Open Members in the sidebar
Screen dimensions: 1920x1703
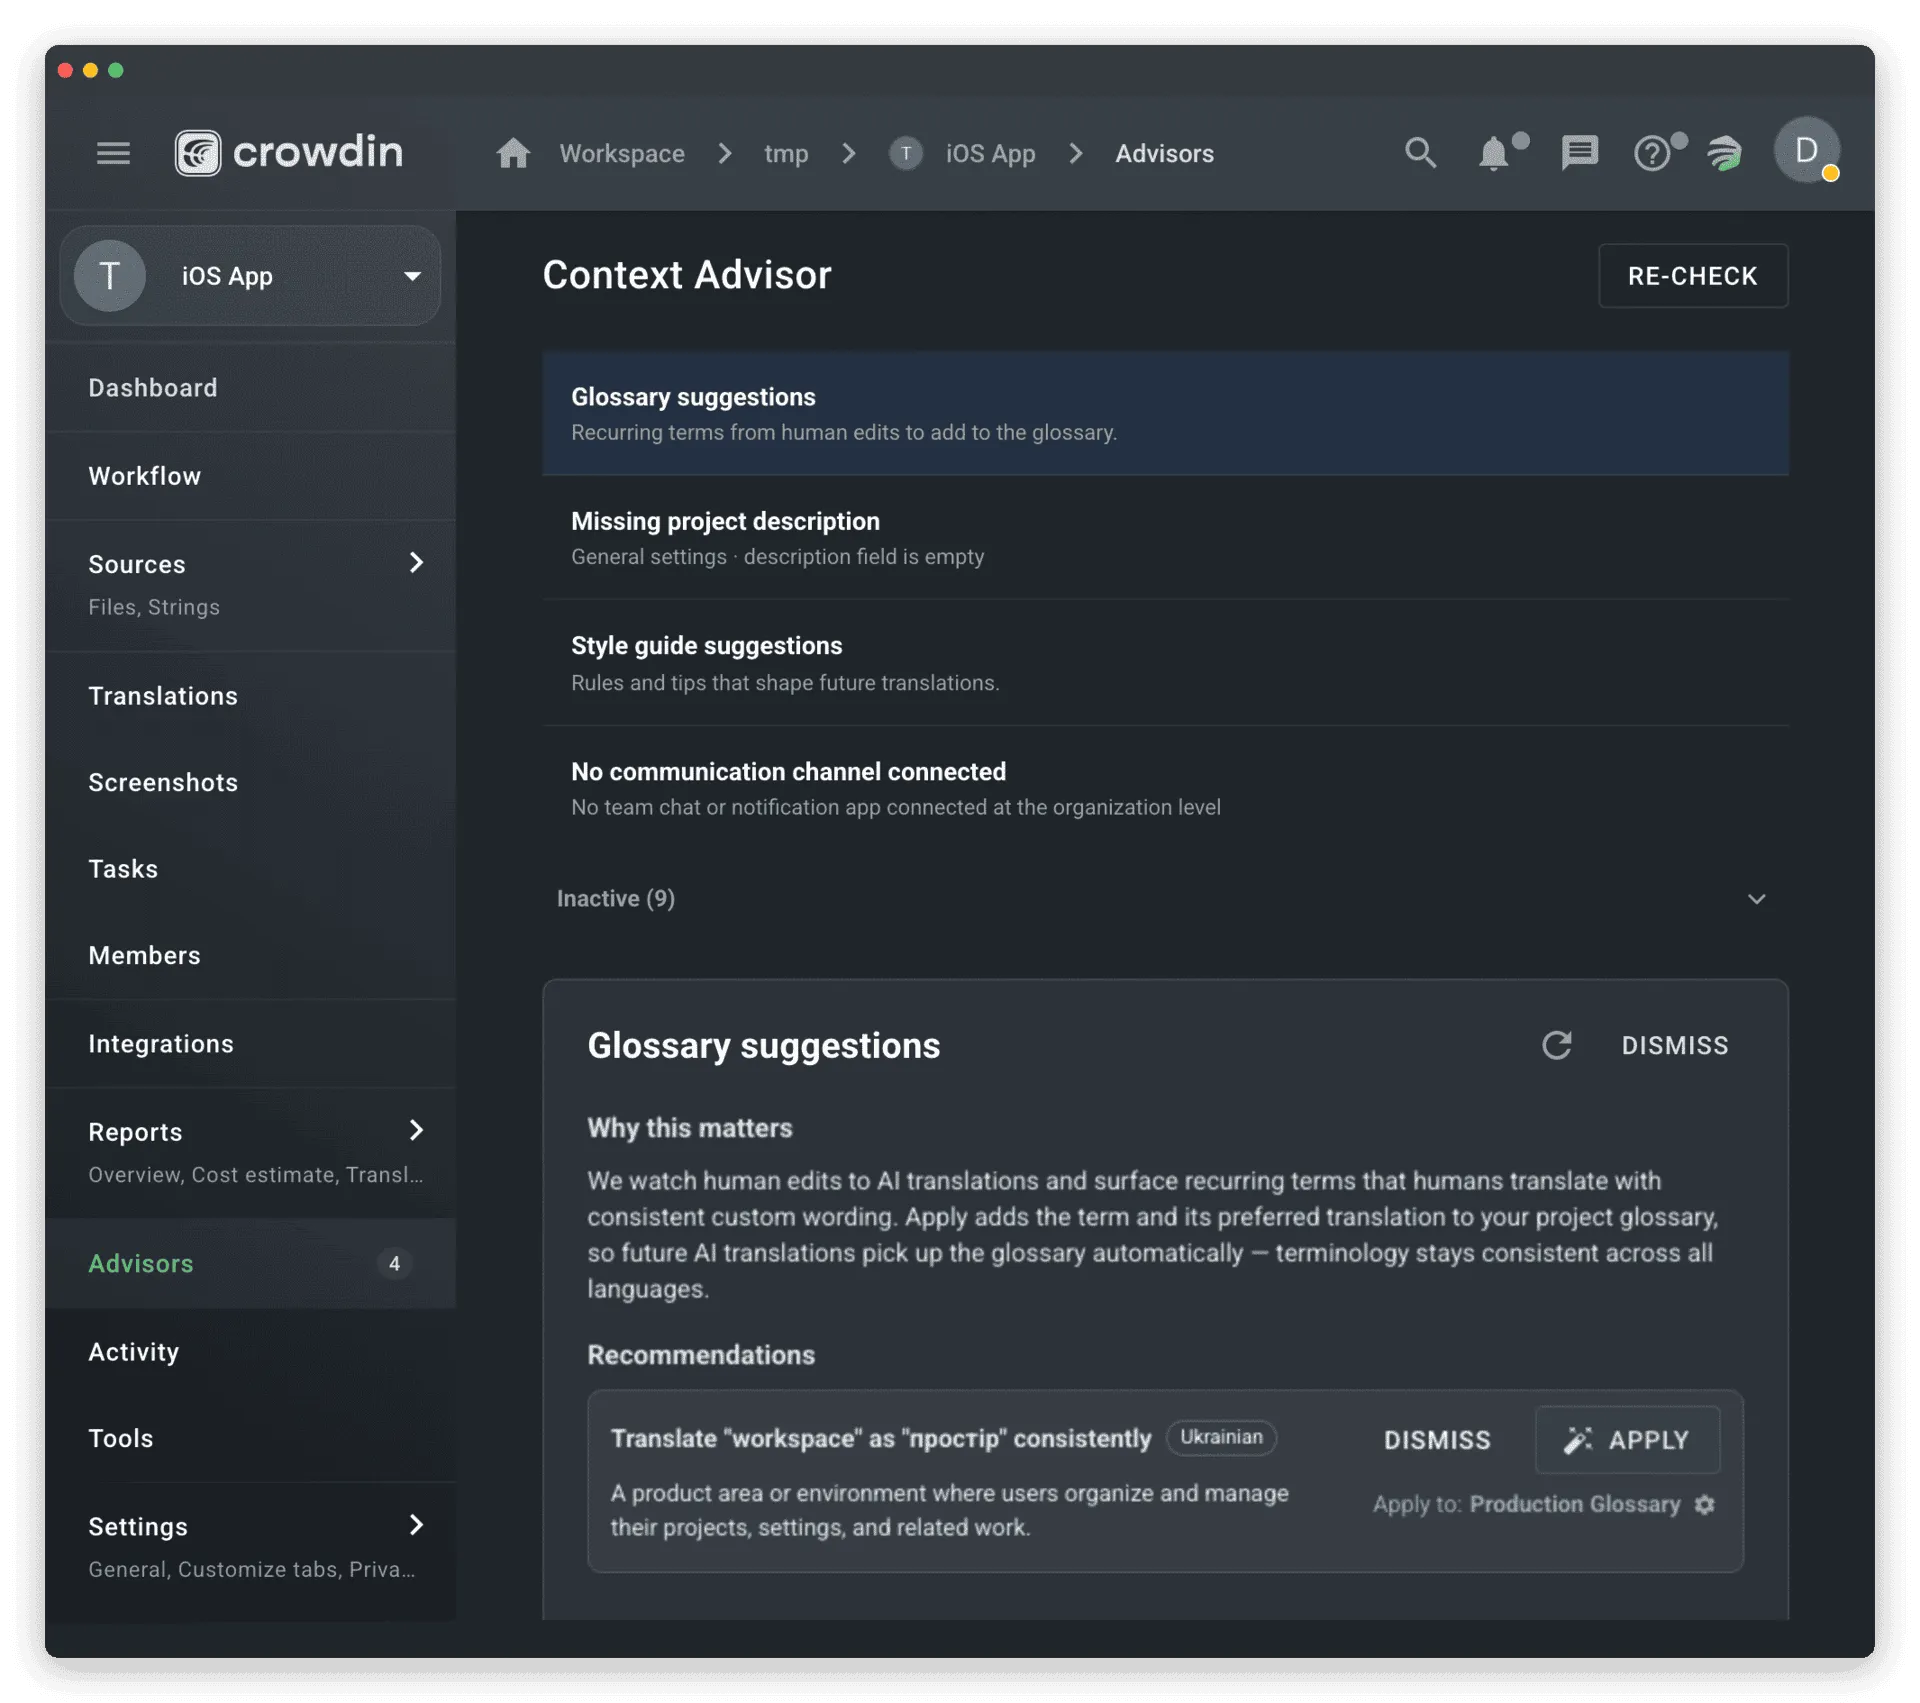(x=250, y=955)
